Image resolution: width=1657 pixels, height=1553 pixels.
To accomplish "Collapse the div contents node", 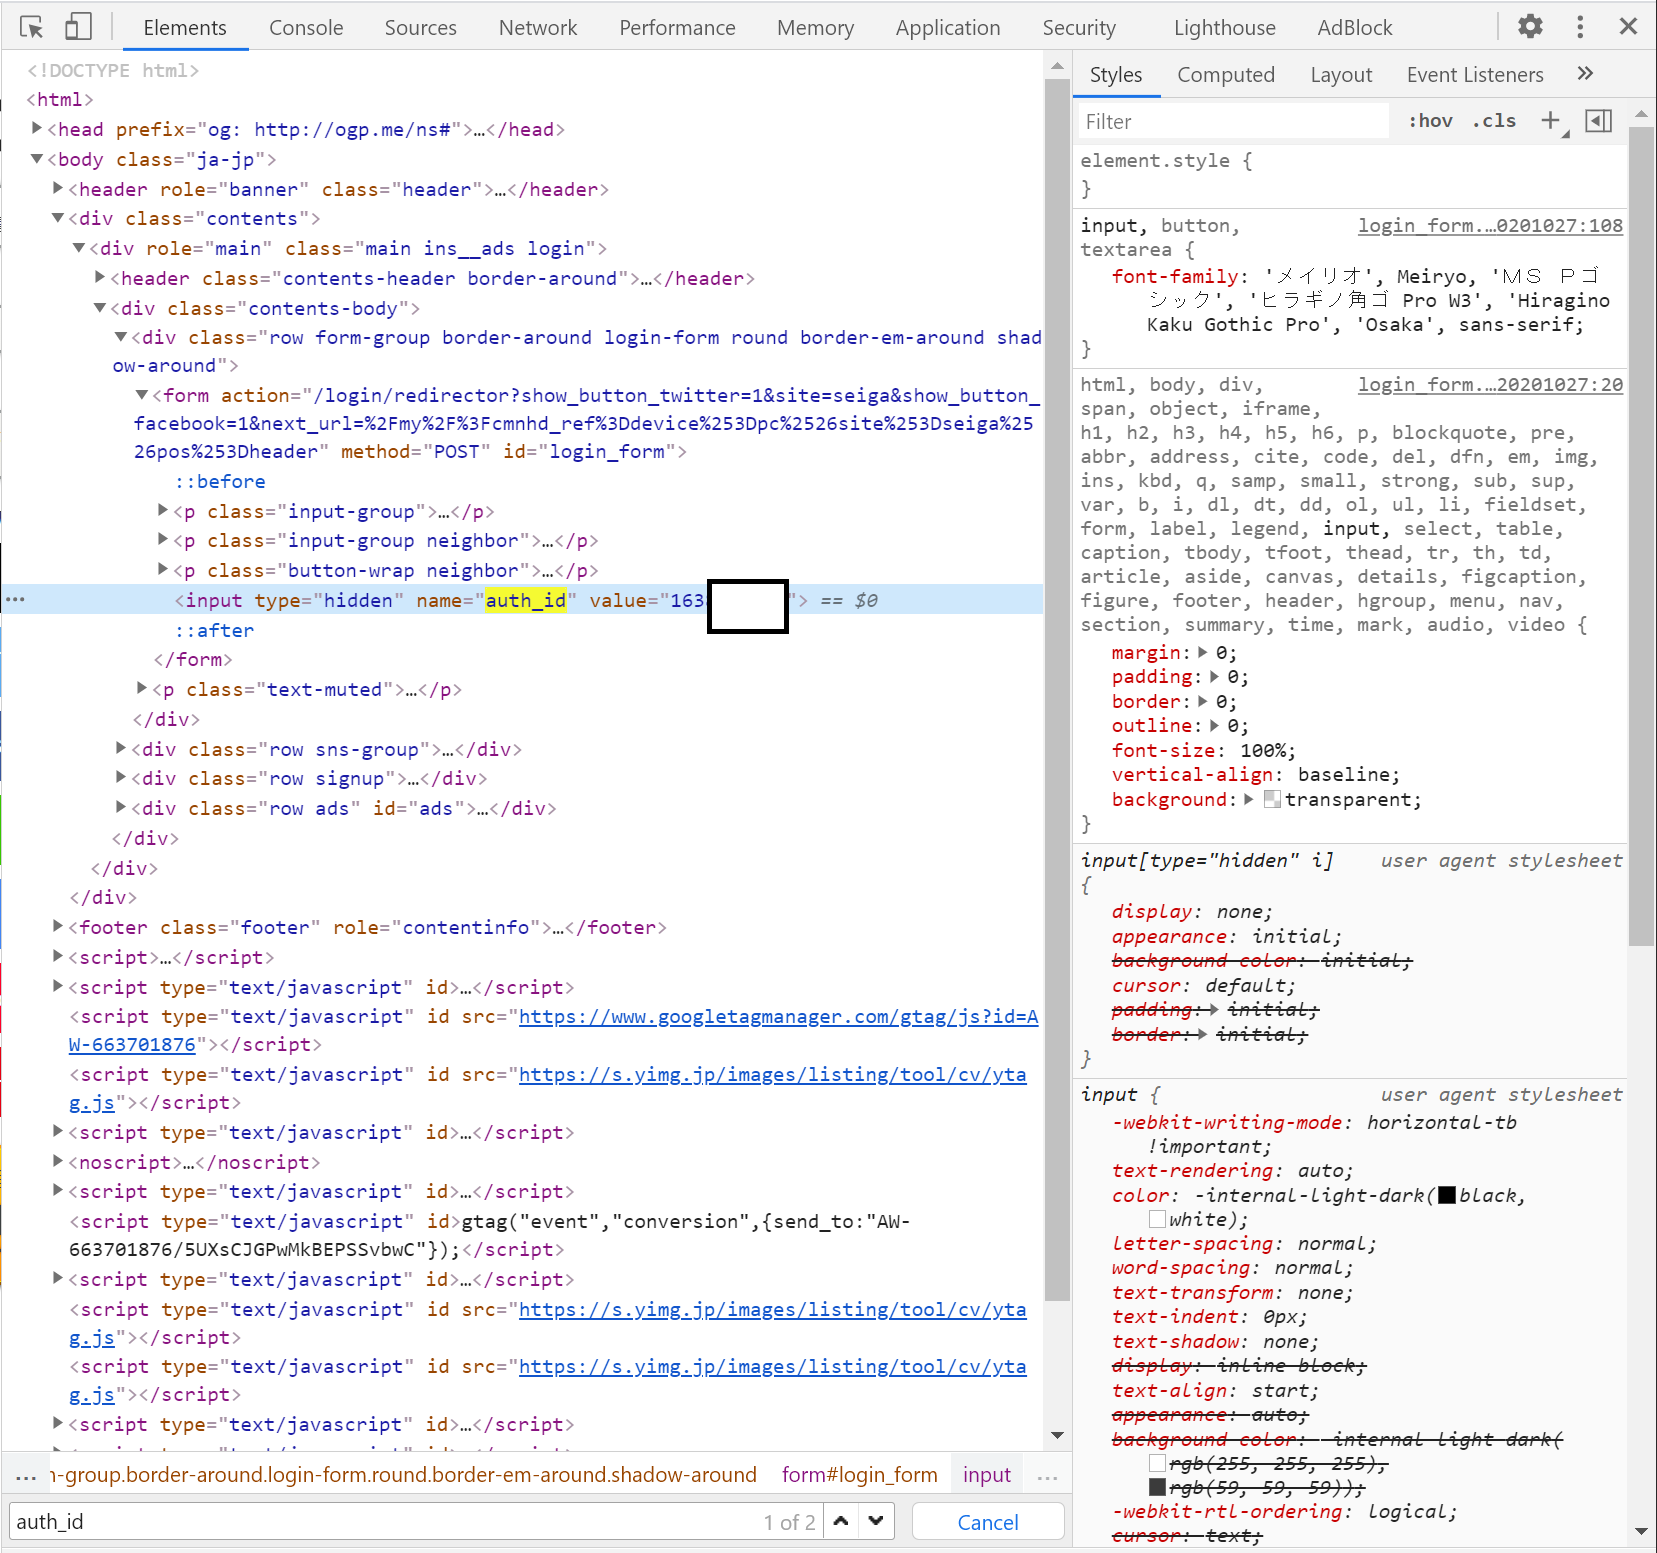I will [x=58, y=218].
